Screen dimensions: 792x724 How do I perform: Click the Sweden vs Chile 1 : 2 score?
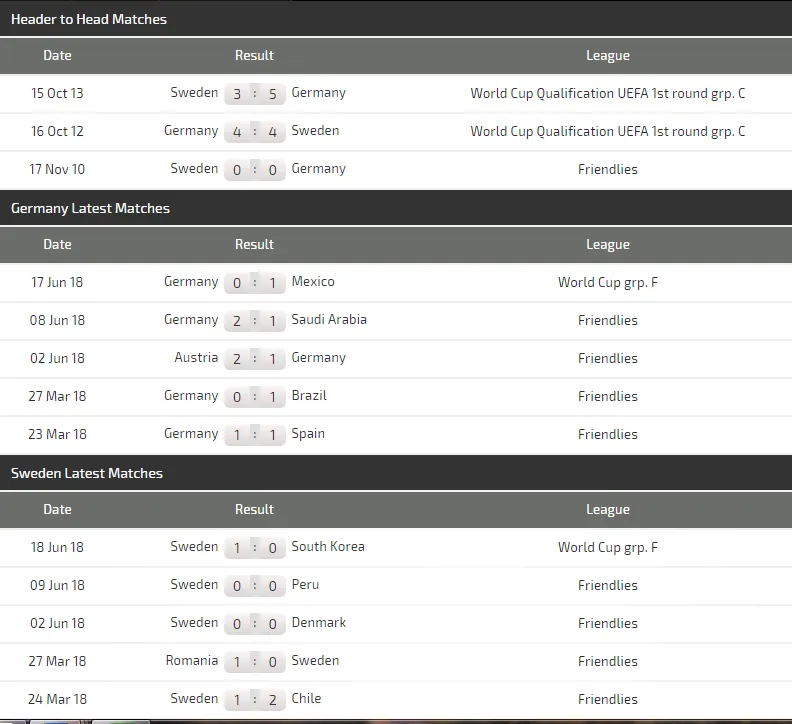pos(255,700)
